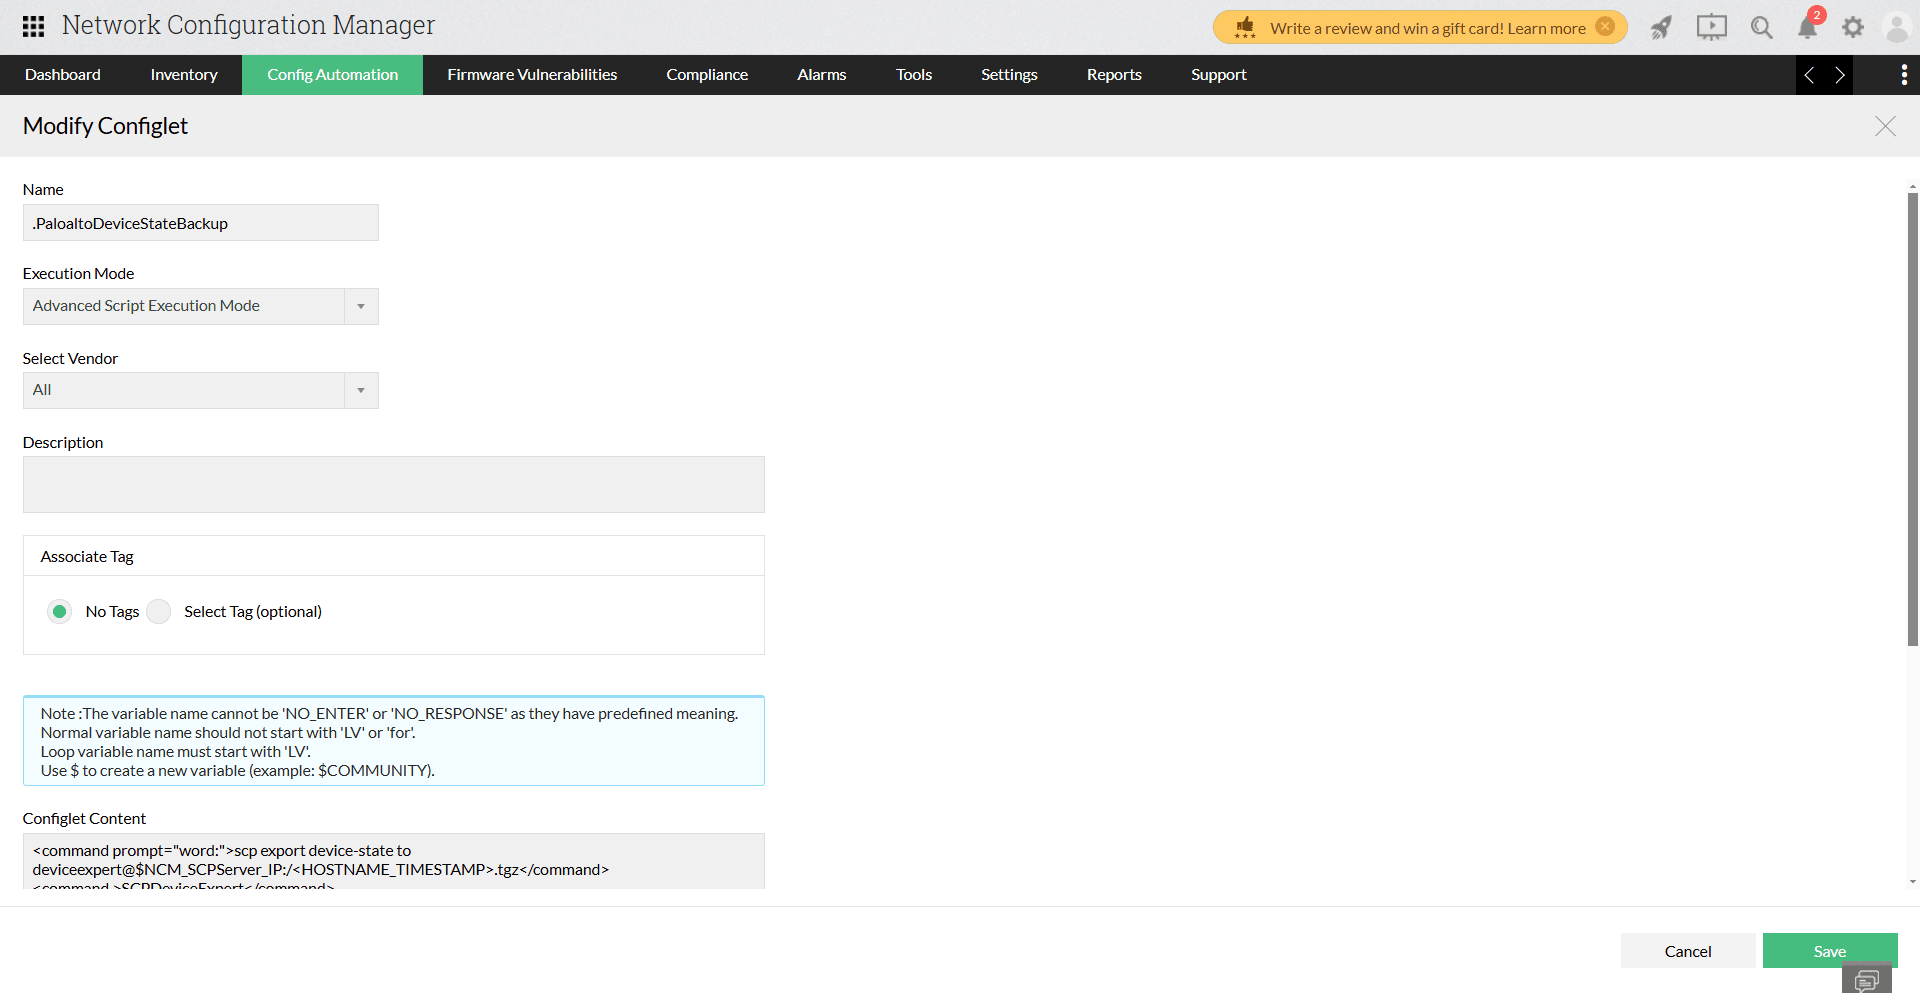The width and height of the screenshot is (1920, 993).
Task: Choose the Select Tag (optional) radio
Action: tap(159, 611)
